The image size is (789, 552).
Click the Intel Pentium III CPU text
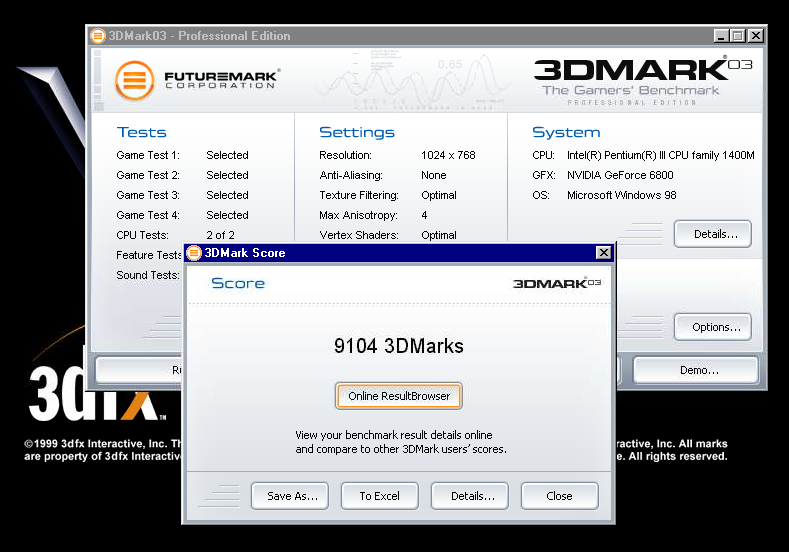pyautogui.click(x=661, y=155)
